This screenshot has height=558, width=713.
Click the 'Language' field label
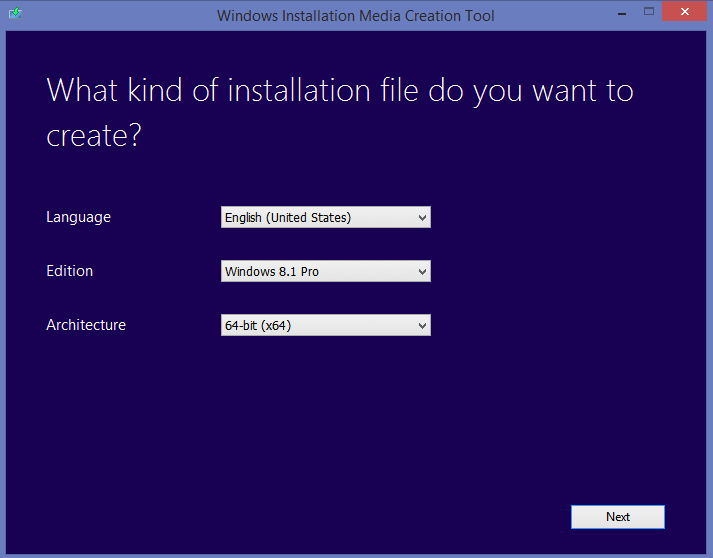pyautogui.click(x=78, y=217)
